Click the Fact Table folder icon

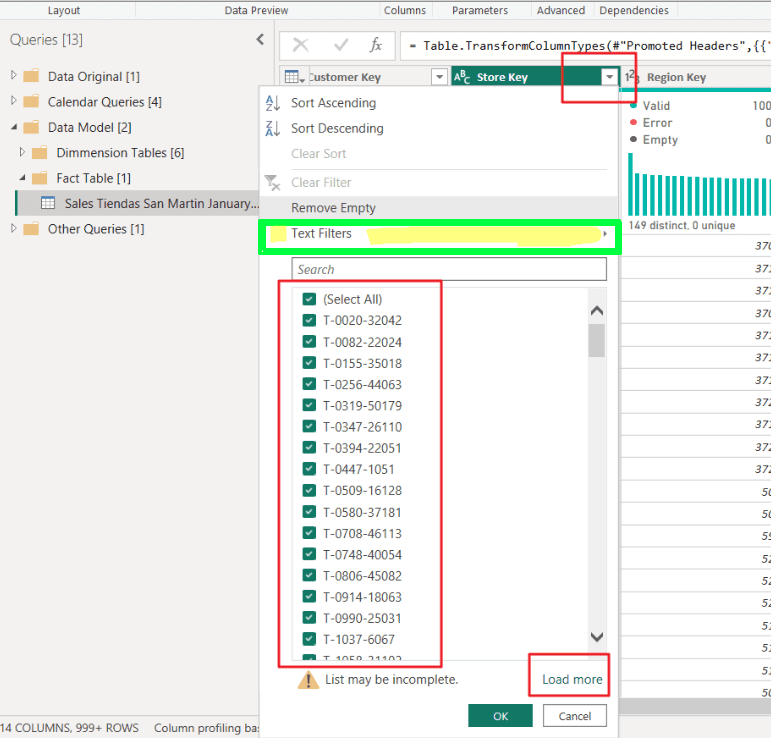coord(39,178)
